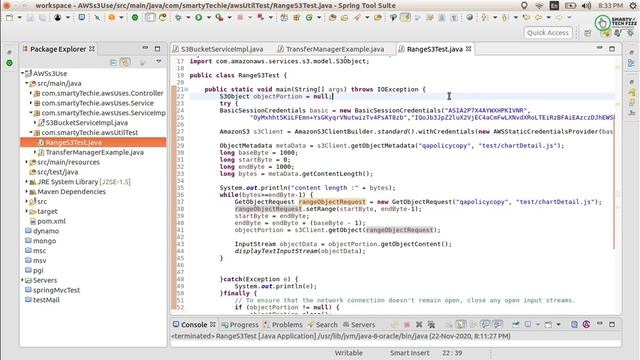Select the Console tab

pyautogui.click(x=193, y=324)
